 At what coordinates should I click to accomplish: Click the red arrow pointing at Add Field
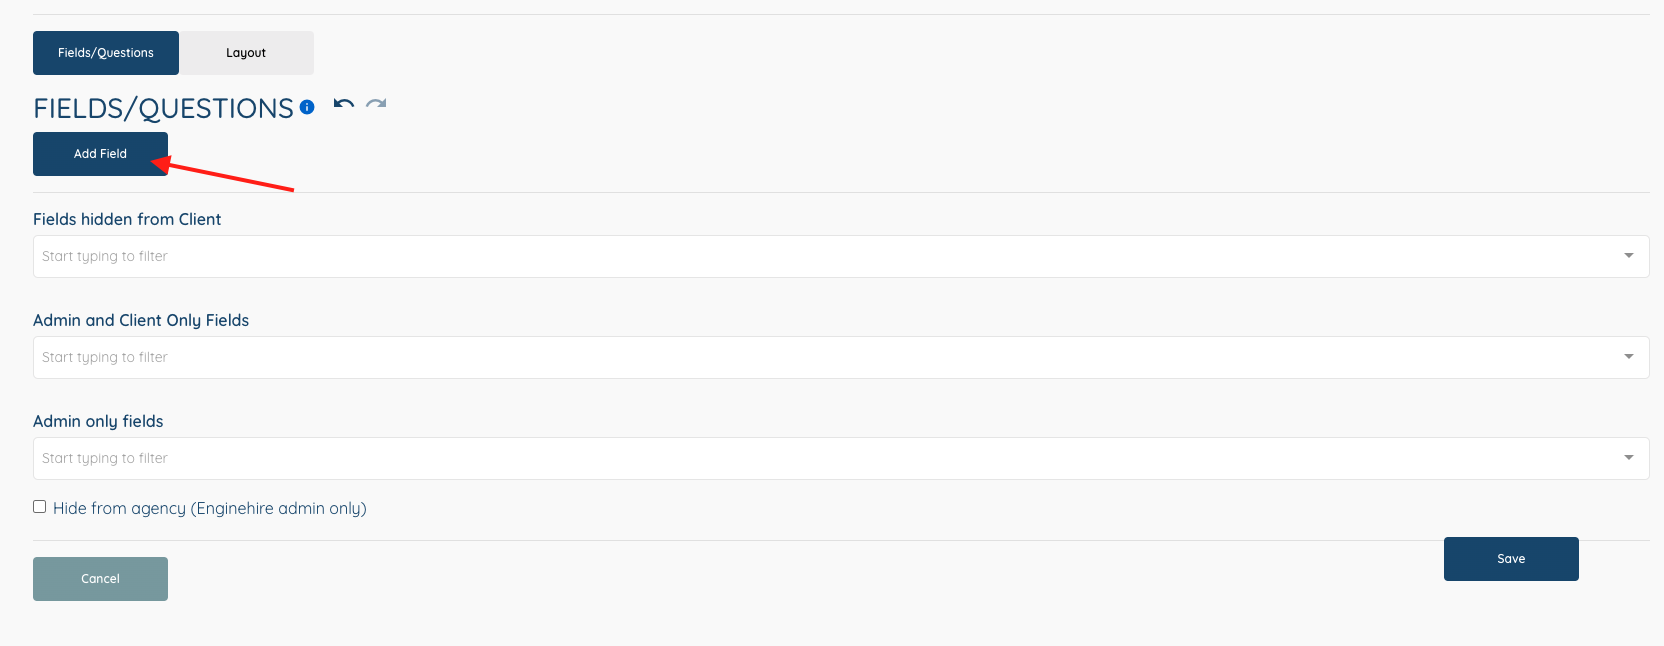pyautogui.click(x=230, y=177)
